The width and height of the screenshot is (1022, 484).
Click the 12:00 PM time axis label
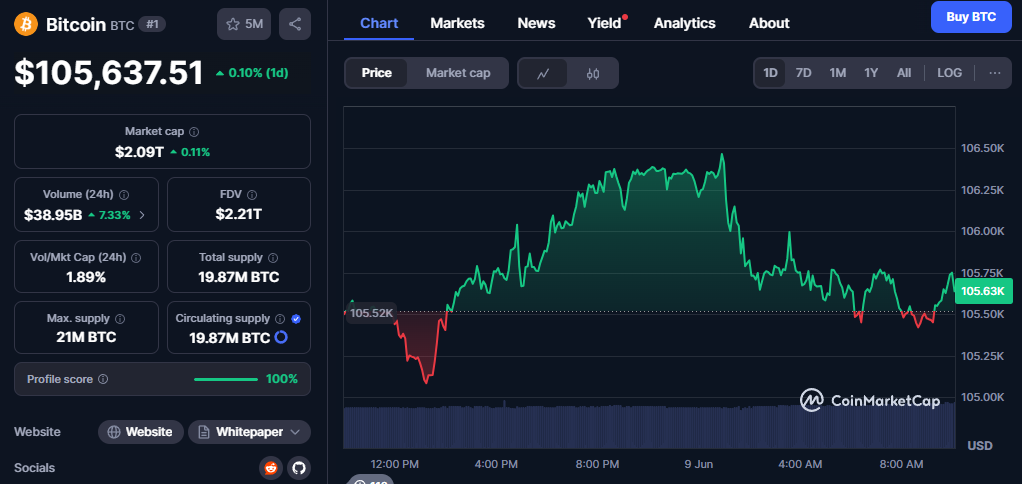[395, 464]
